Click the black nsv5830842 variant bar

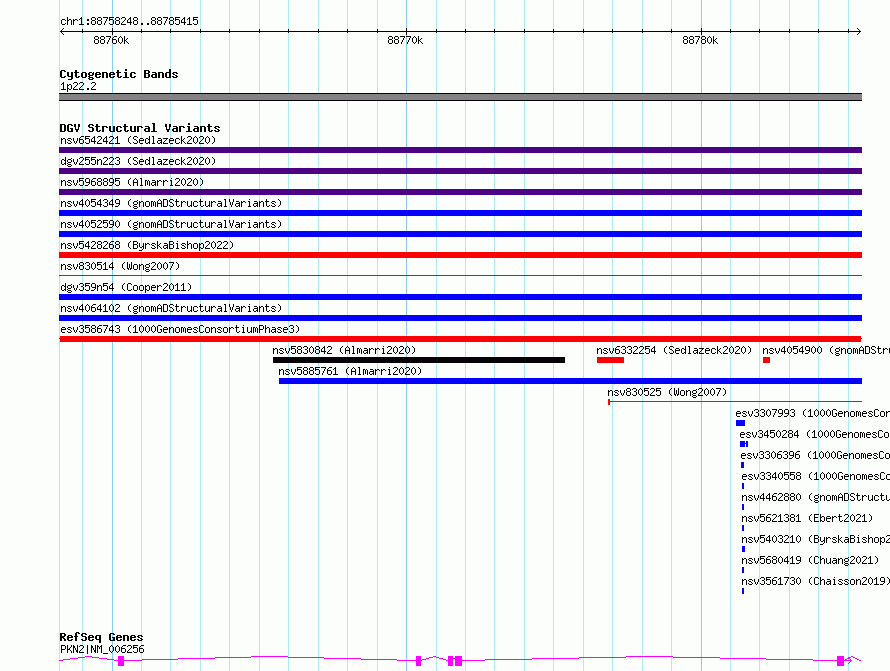click(419, 360)
